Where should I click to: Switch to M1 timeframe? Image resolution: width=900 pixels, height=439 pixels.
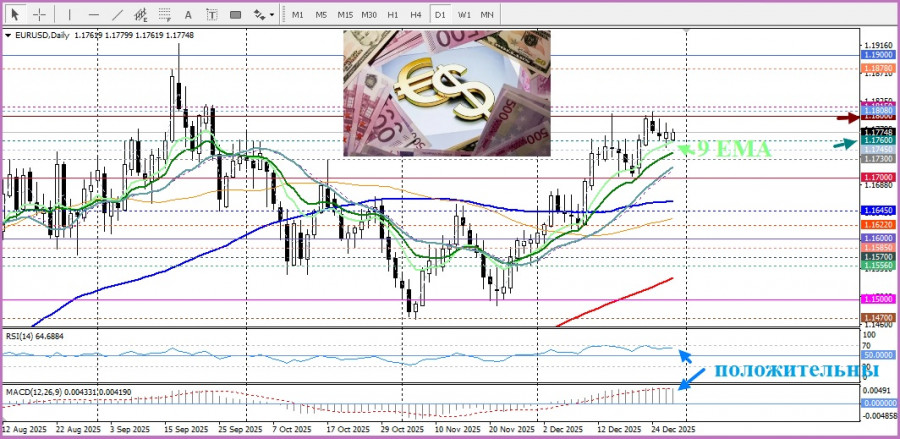click(x=297, y=15)
